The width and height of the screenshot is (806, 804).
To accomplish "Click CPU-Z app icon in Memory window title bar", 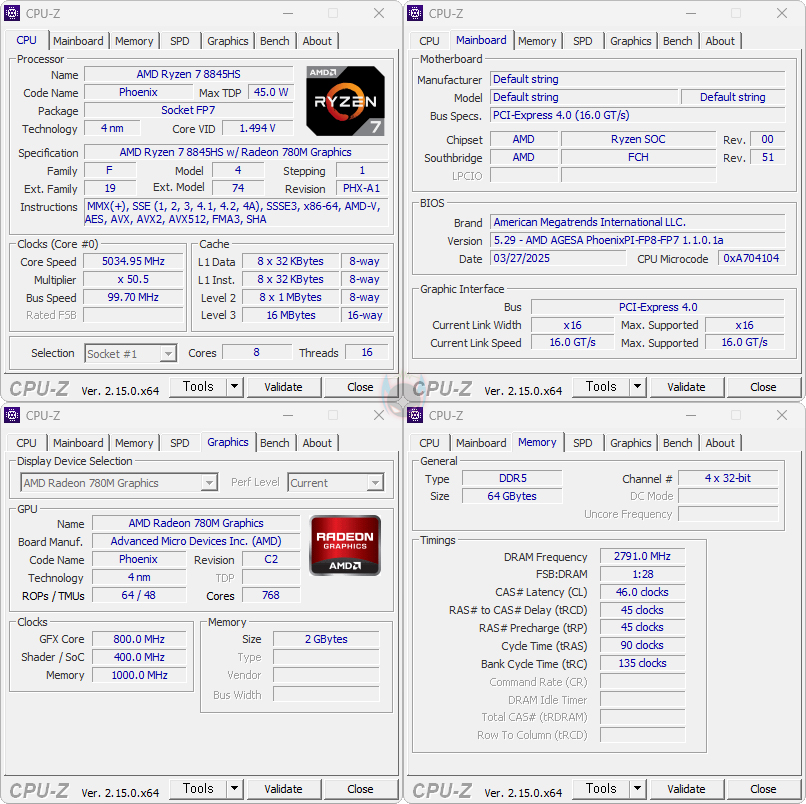I will tap(415, 415).
